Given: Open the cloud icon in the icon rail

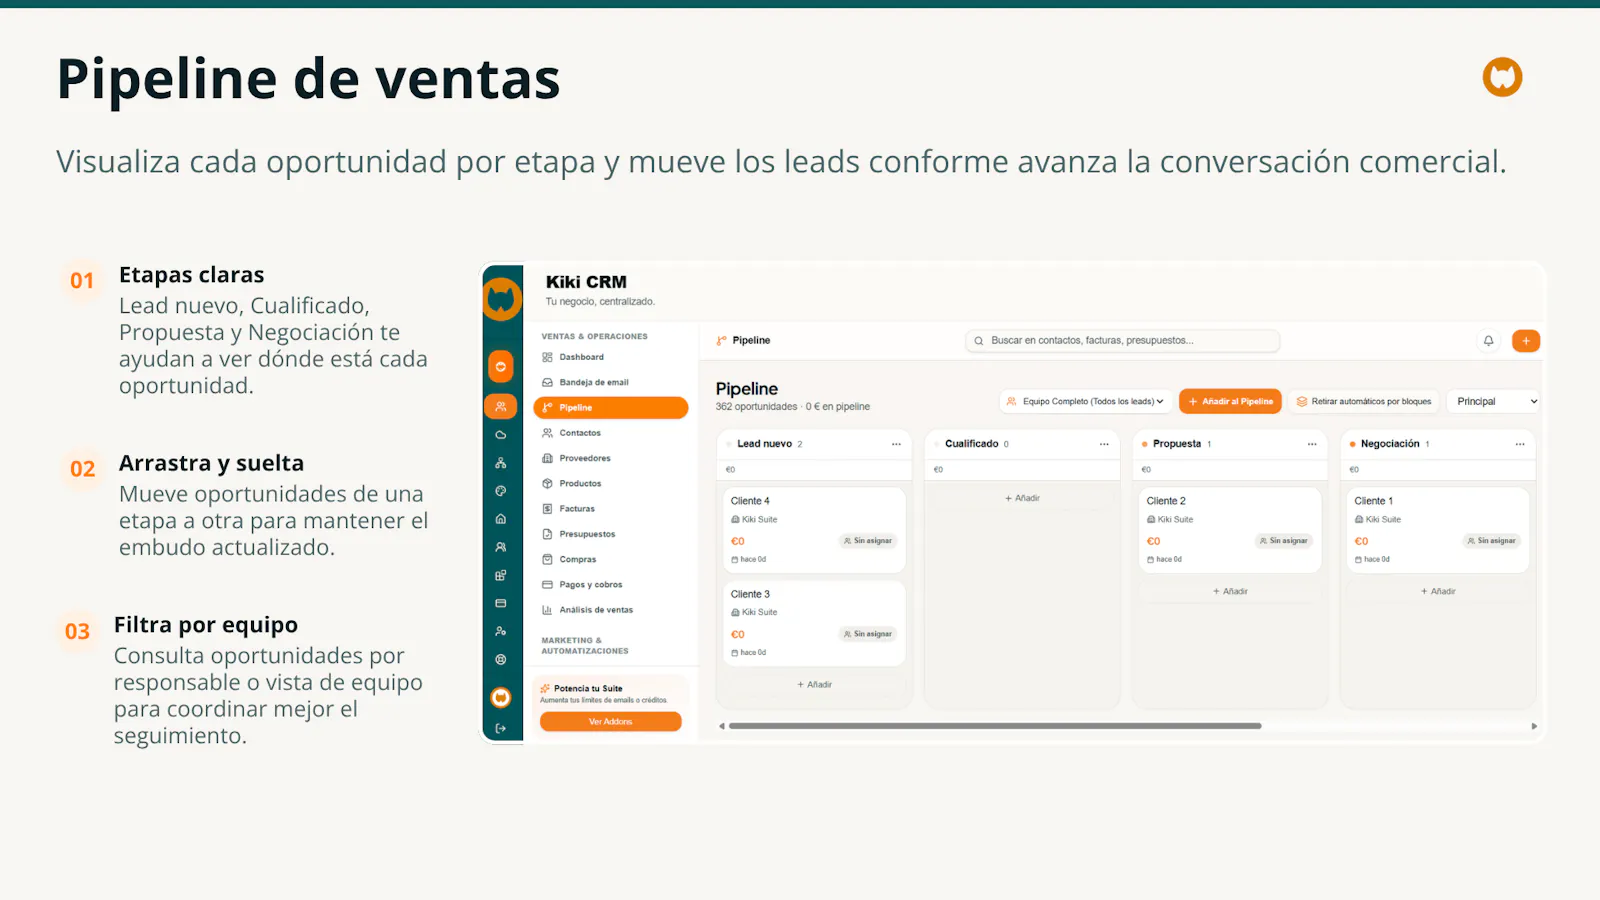Looking at the screenshot, I should point(501,435).
